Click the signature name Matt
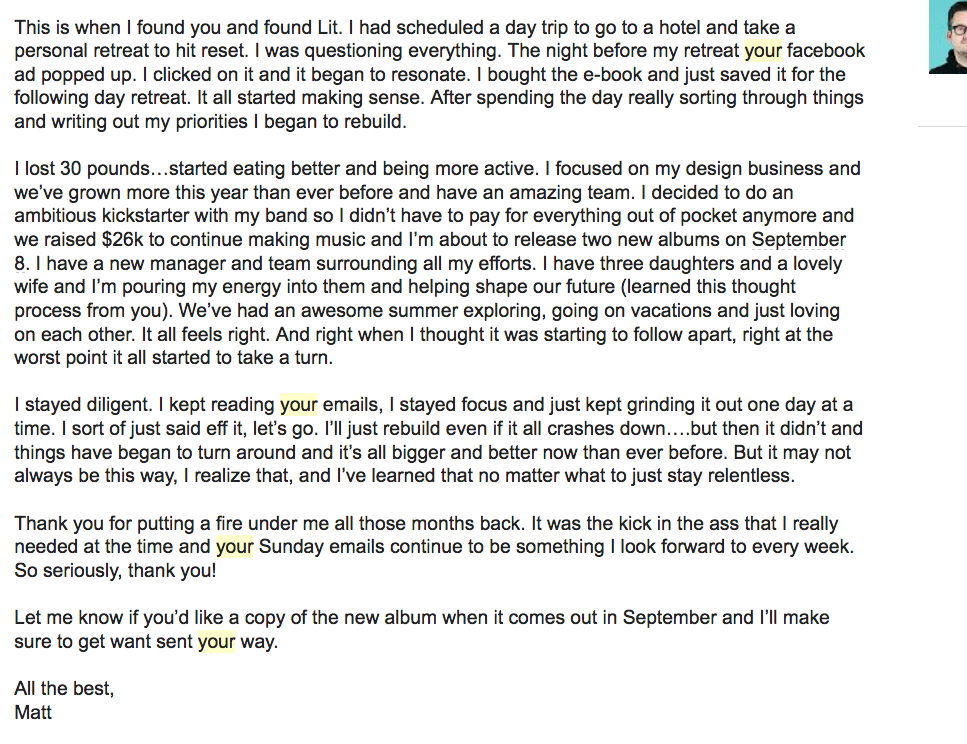Image resolution: width=967 pixels, height=744 pixels. point(33,713)
